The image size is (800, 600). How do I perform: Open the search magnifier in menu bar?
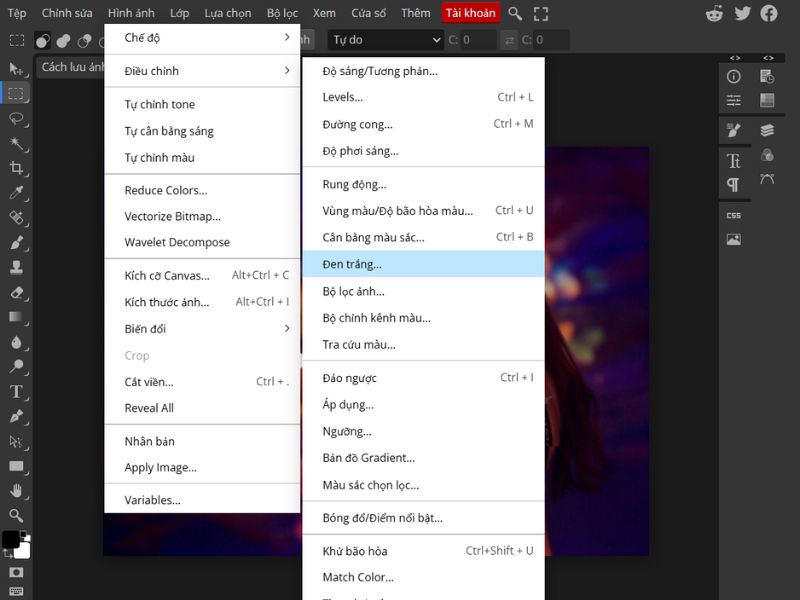(x=515, y=13)
